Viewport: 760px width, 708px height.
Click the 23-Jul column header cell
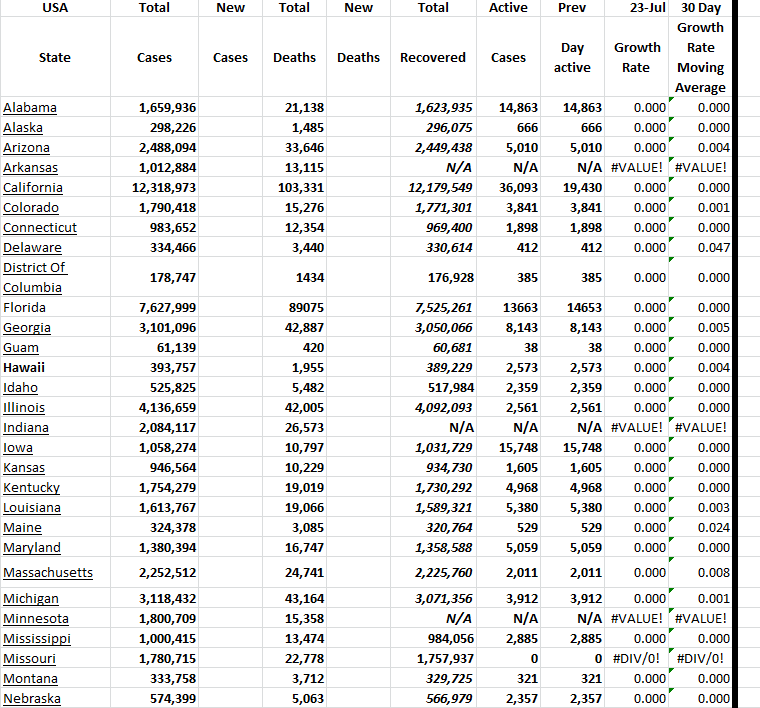pos(637,8)
